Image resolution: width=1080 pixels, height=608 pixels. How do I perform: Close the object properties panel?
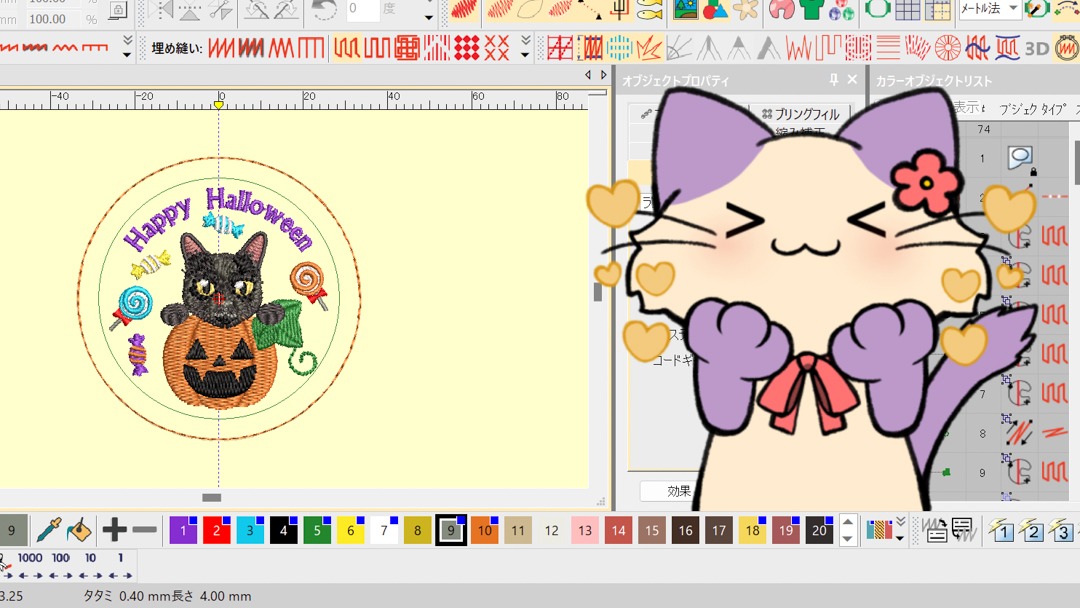tap(852, 80)
